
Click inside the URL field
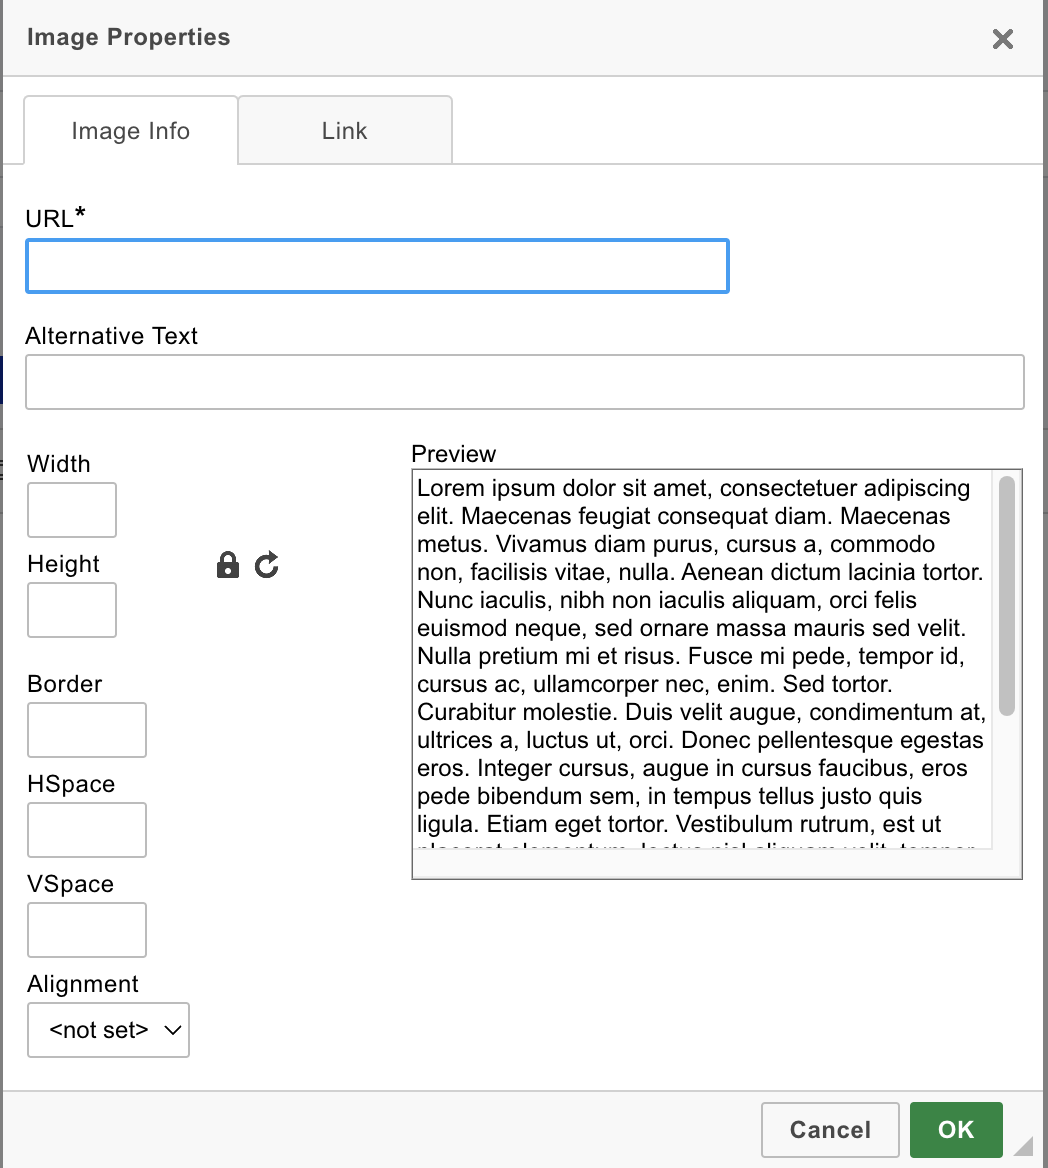click(x=377, y=266)
